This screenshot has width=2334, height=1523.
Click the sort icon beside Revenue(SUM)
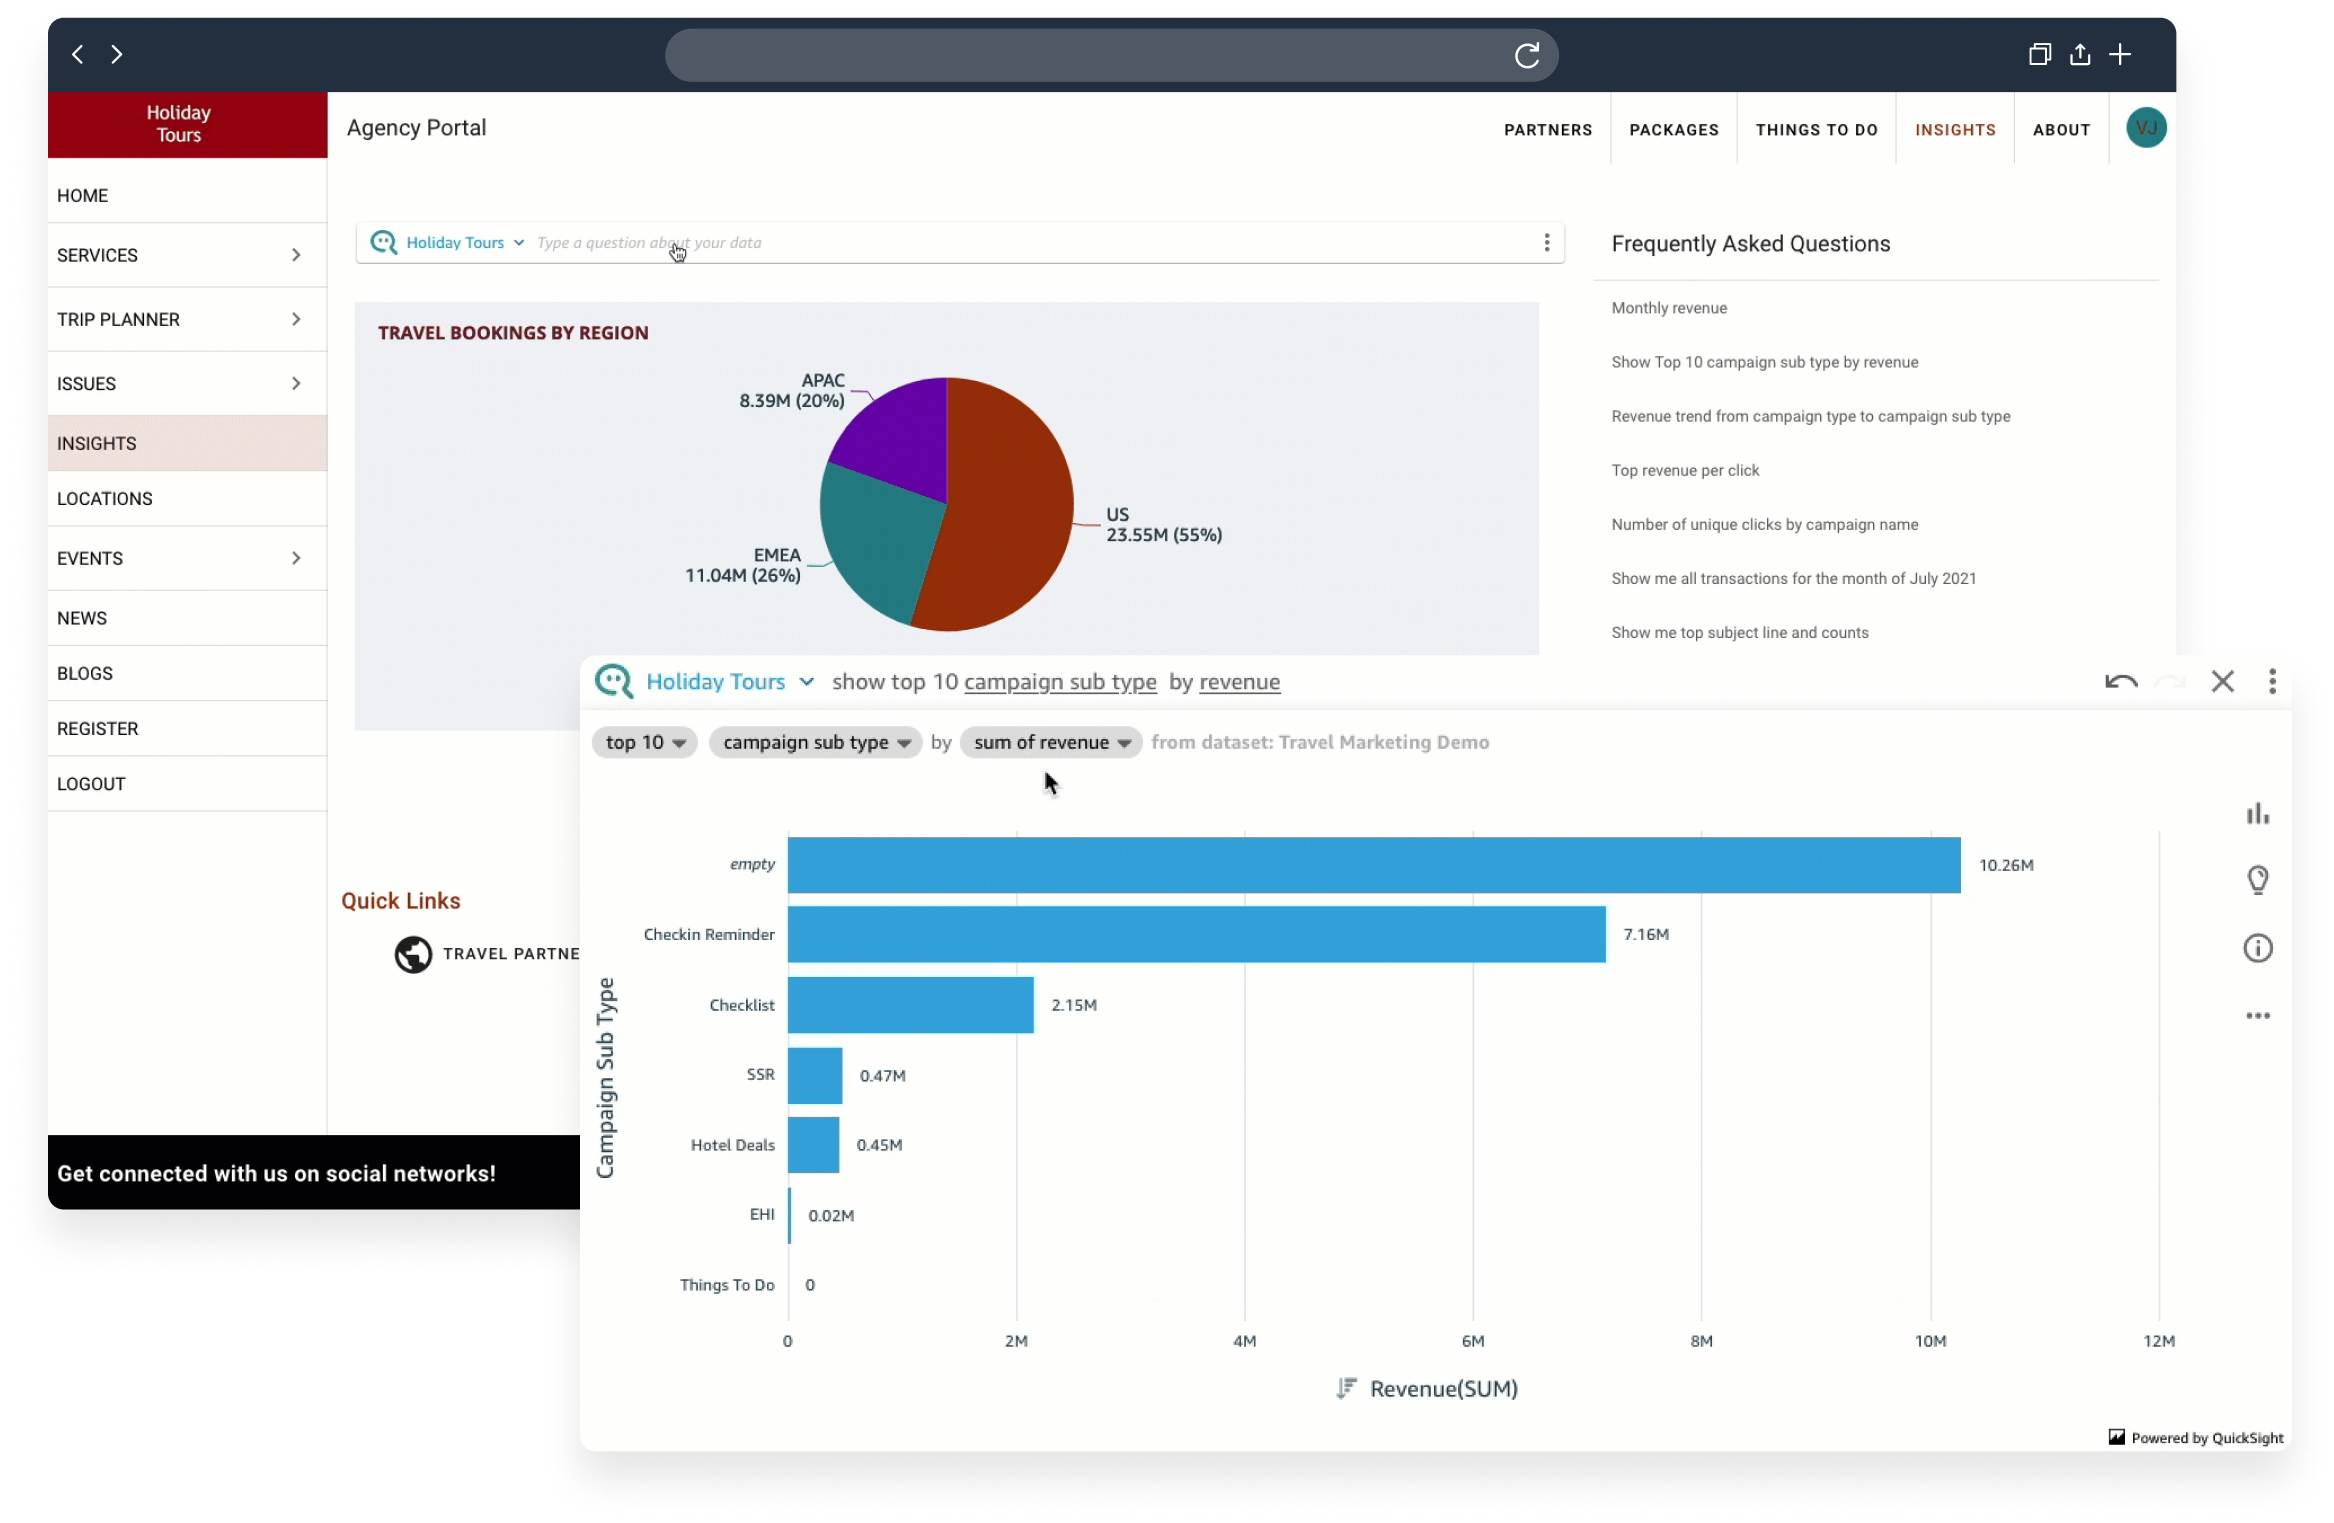click(x=1346, y=1388)
